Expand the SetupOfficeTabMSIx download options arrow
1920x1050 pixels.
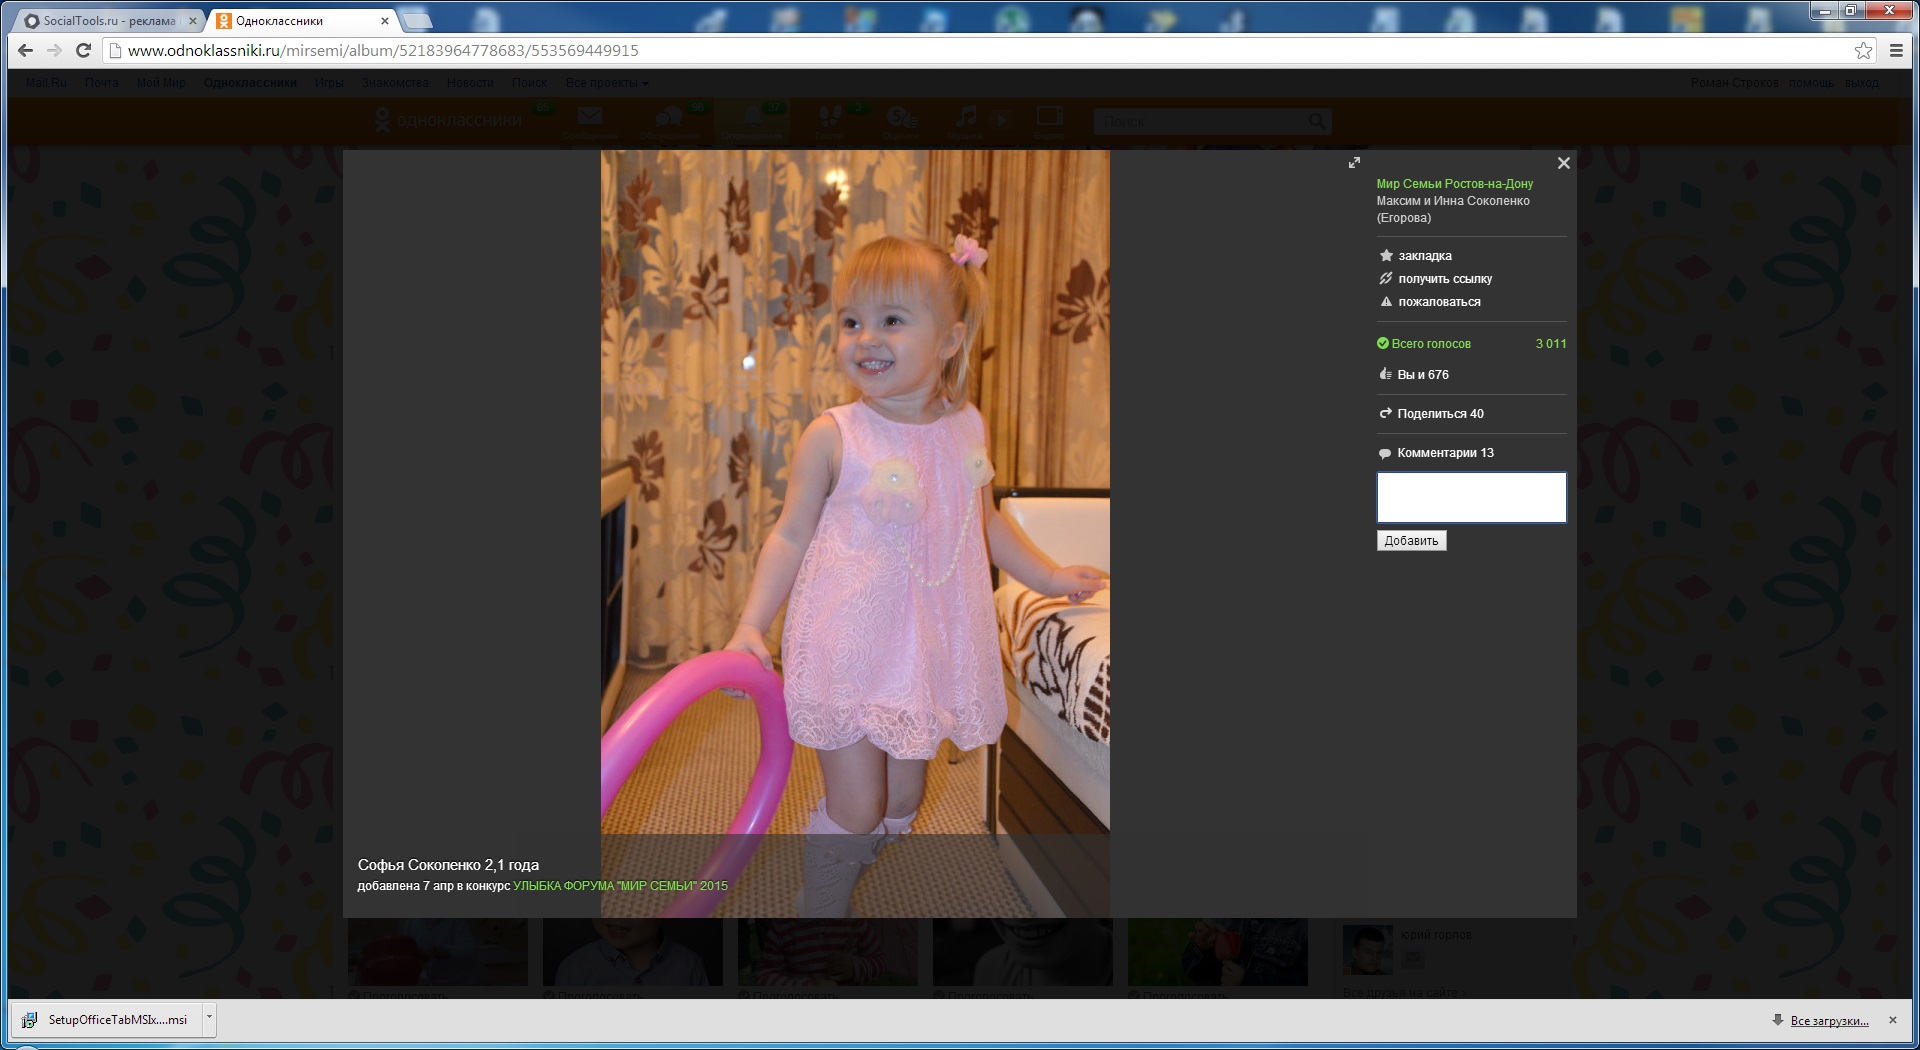(x=209, y=1019)
